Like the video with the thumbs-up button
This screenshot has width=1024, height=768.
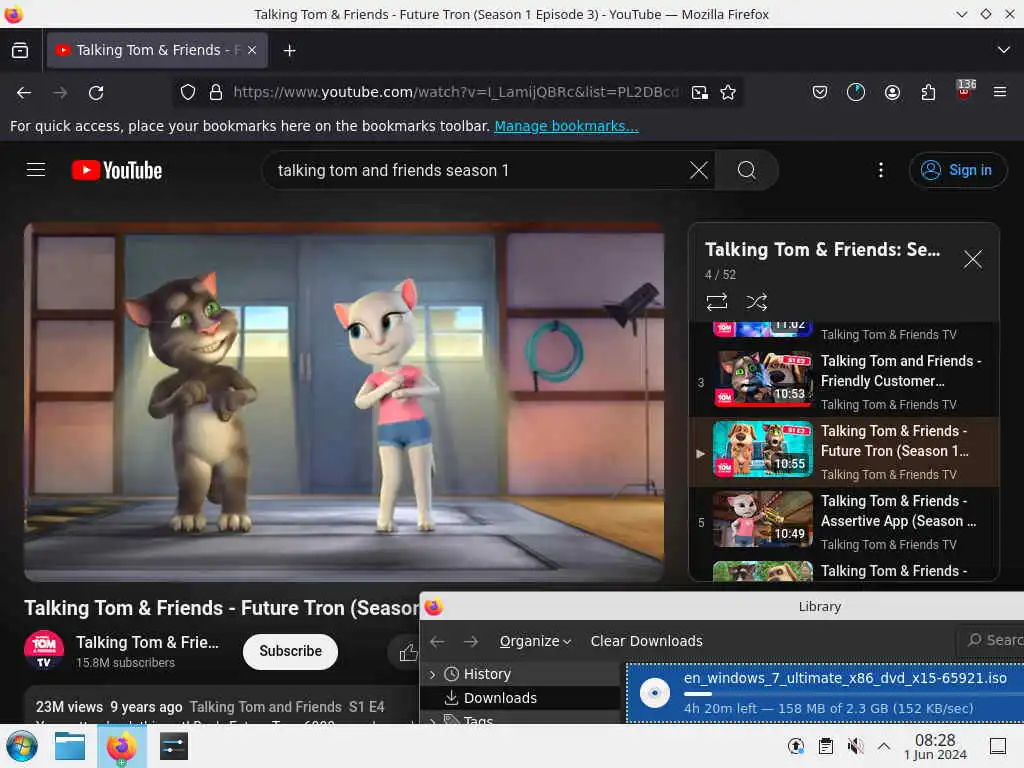(408, 652)
